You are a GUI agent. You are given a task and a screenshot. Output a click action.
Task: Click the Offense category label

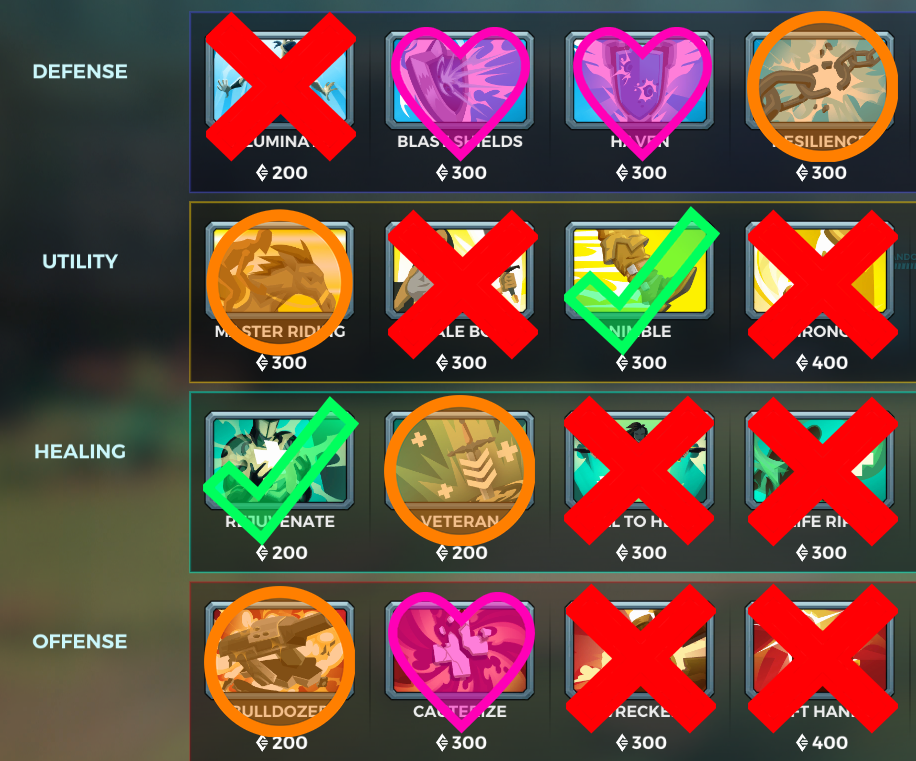(x=80, y=641)
